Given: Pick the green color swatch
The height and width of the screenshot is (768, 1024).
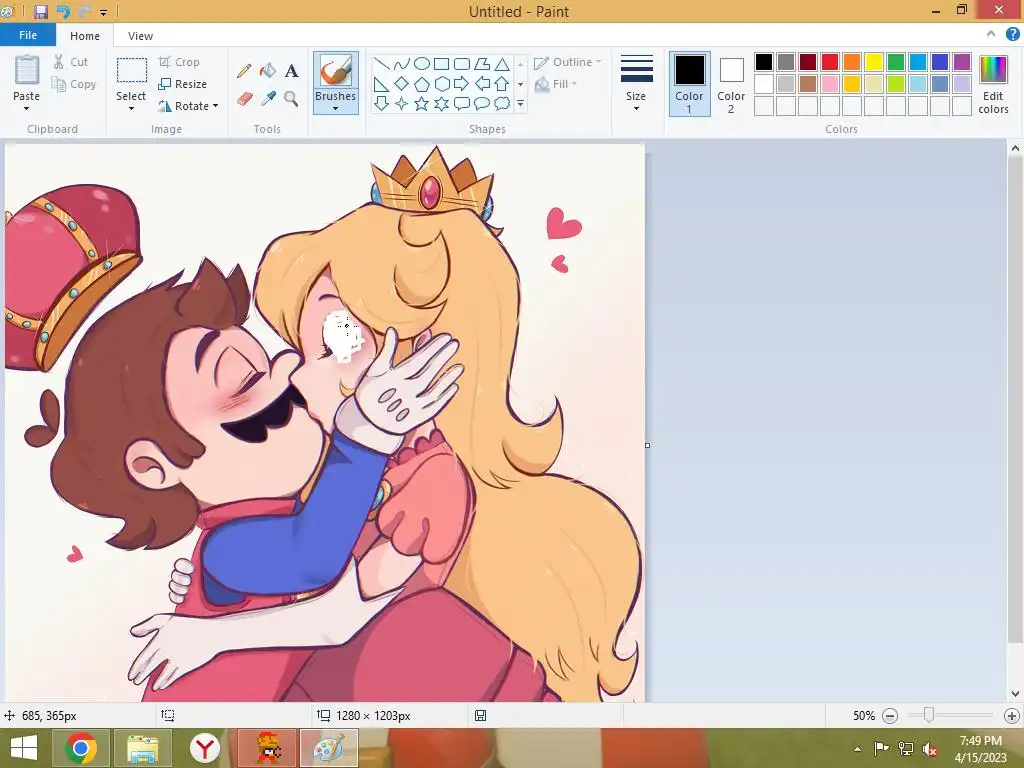Looking at the screenshot, I should click(896, 62).
